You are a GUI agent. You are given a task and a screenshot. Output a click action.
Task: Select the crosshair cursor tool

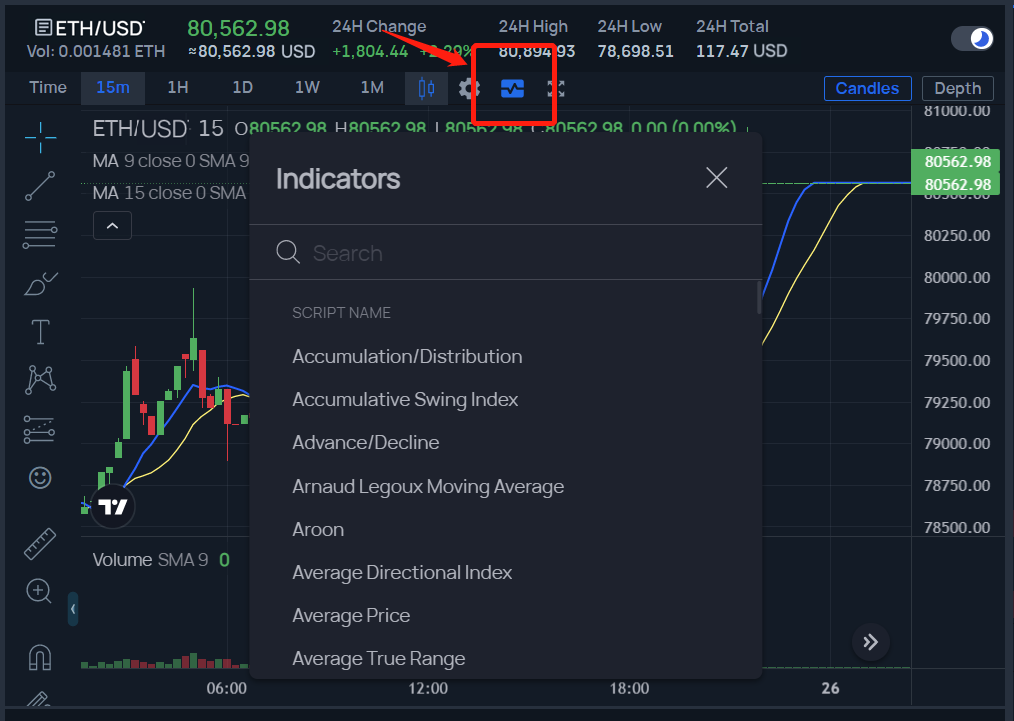(x=40, y=137)
